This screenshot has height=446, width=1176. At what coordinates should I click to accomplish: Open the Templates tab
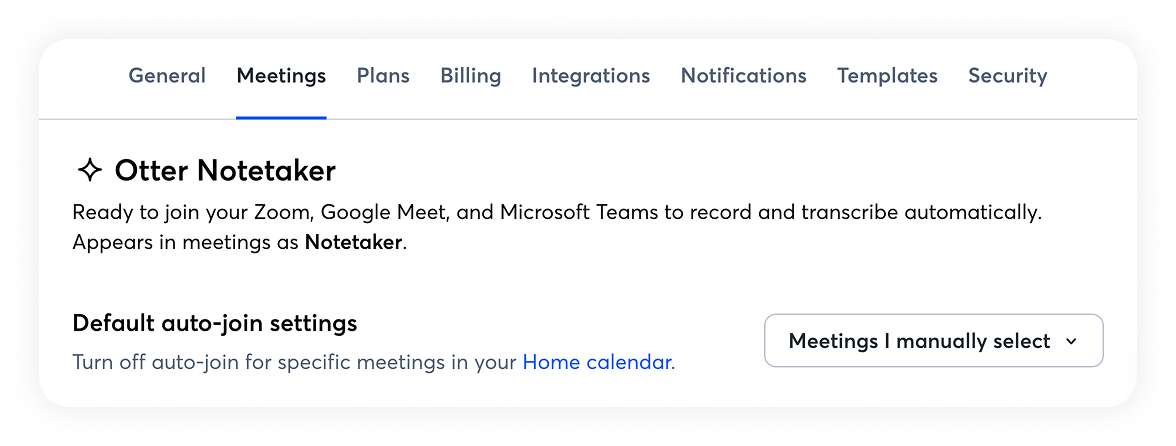(x=887, y=76)
